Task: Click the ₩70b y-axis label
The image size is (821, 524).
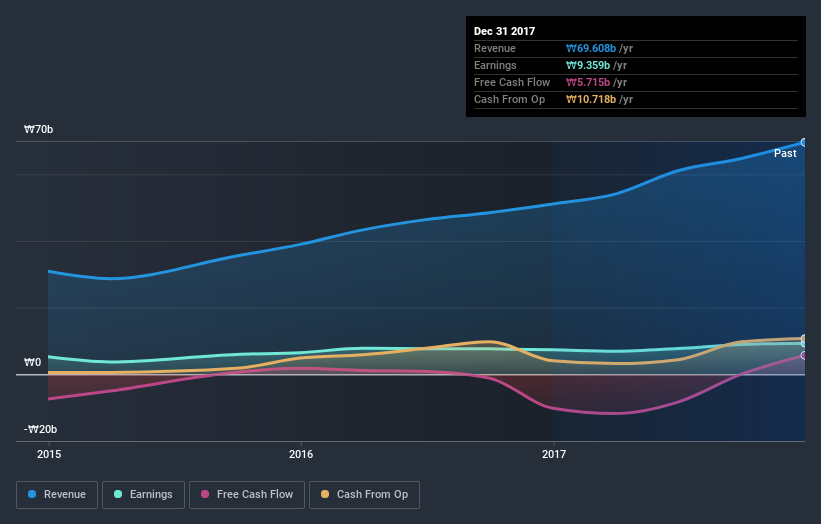Action: tap(39, 129)
